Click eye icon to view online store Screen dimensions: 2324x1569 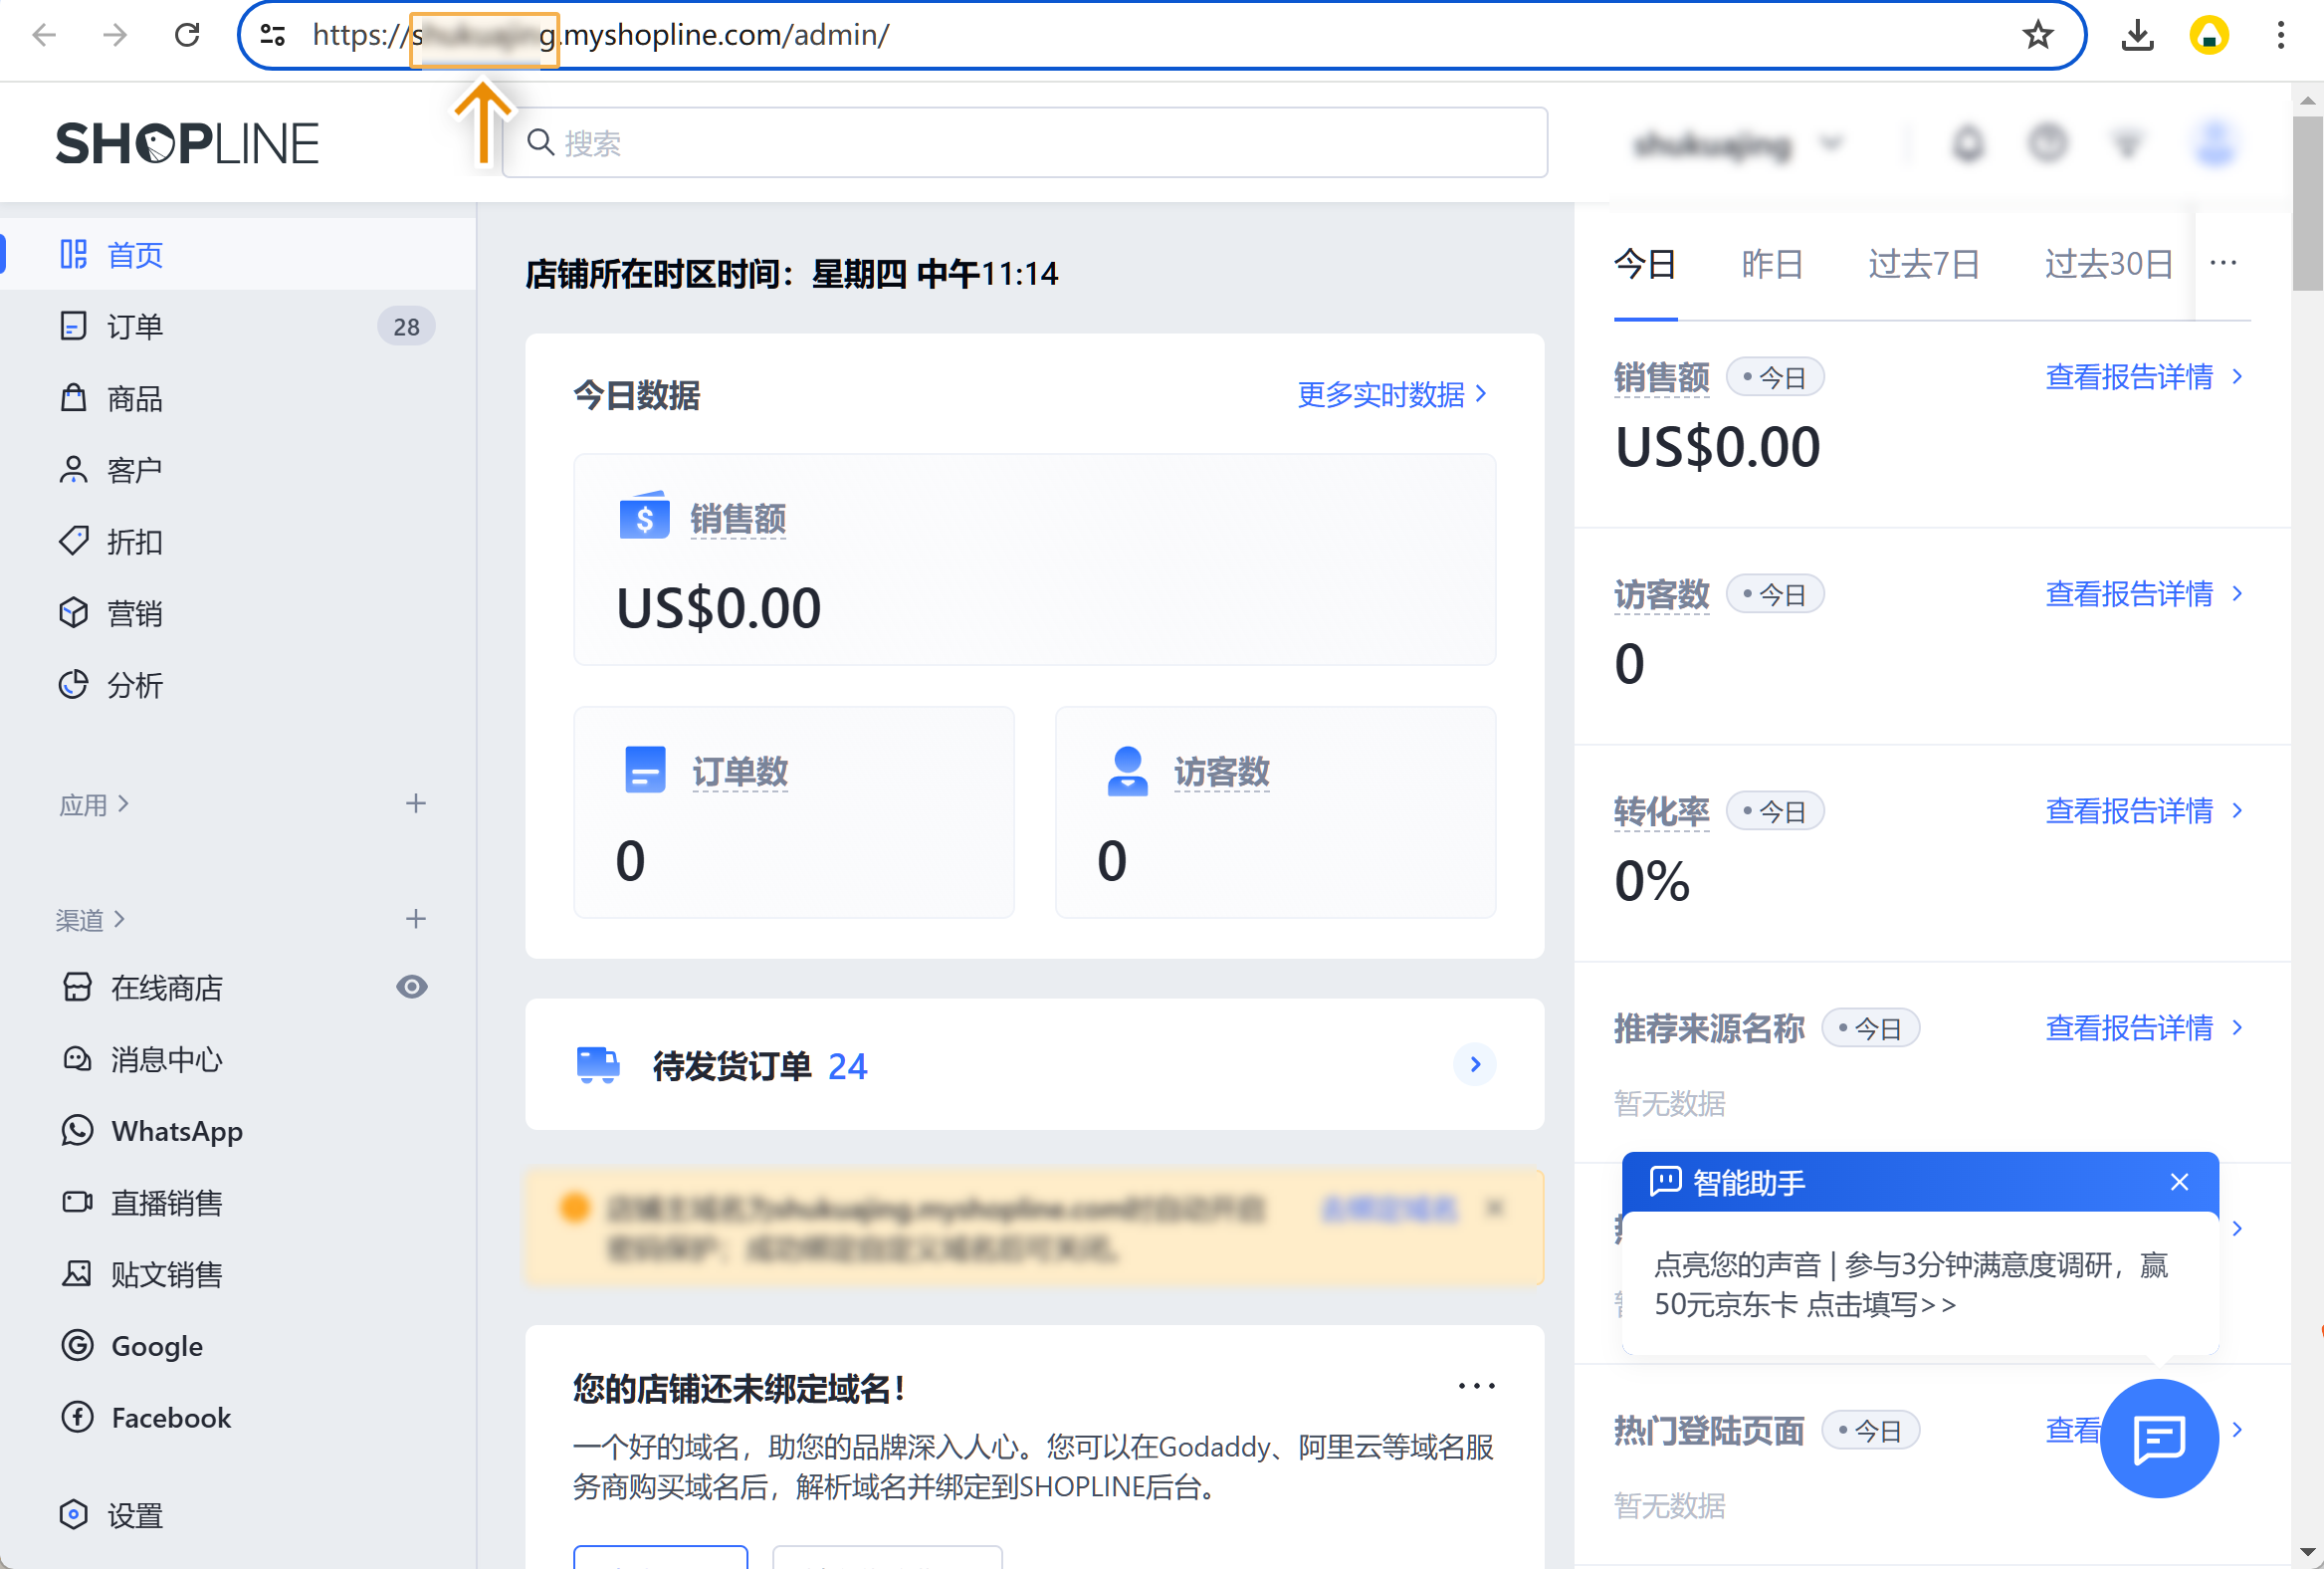point(411,987)
